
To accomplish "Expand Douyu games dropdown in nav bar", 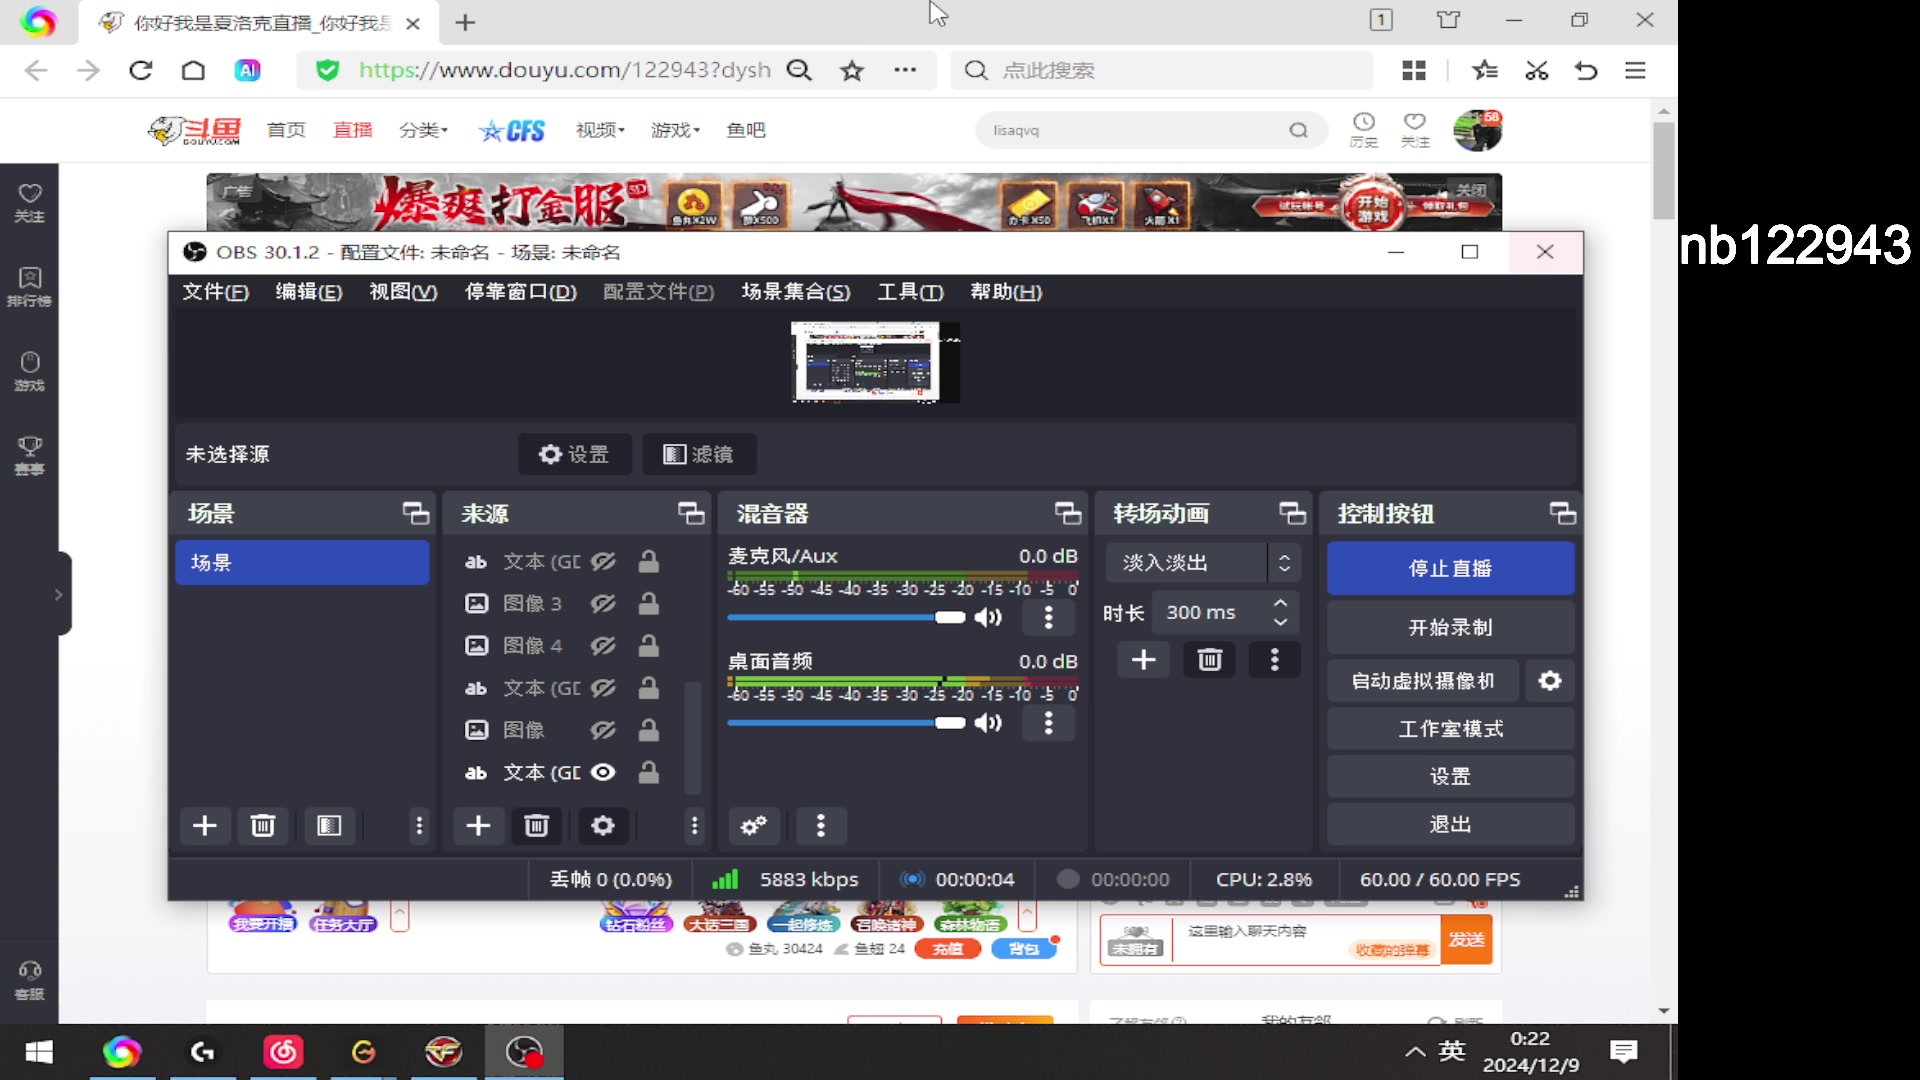I will [x=676, y=130].
